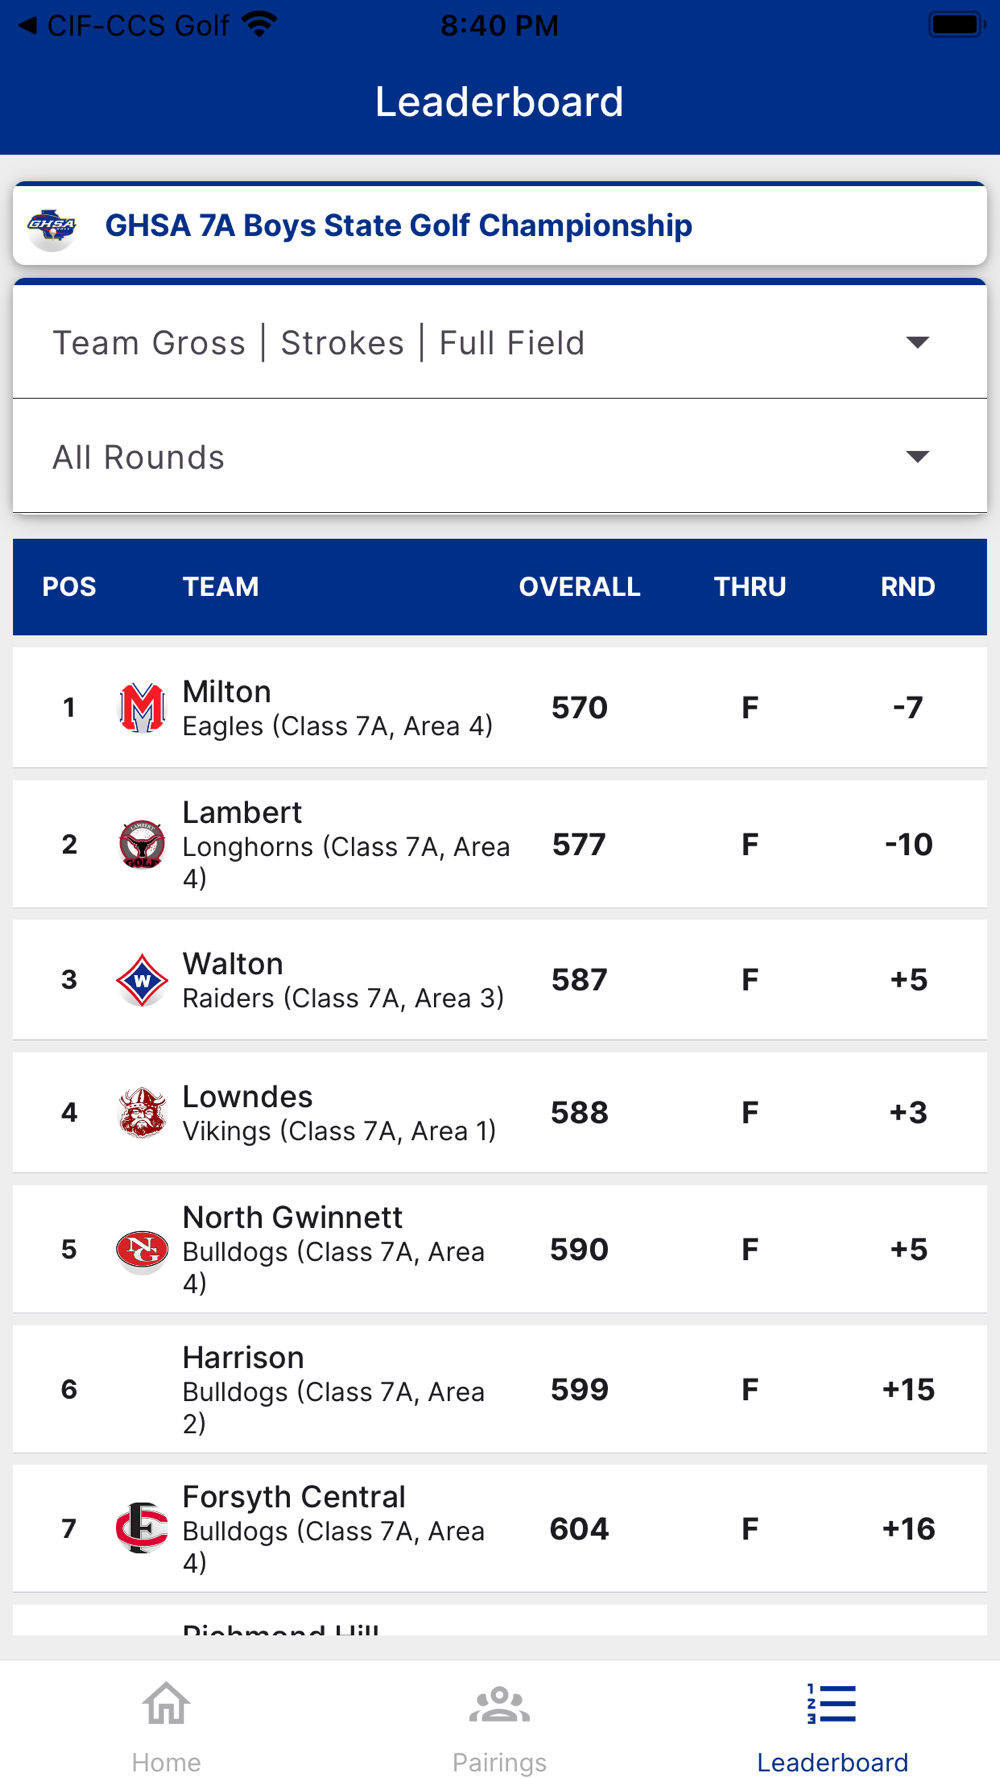
Task: Open the All Rounds dropdown
Action: [x=500, y=456]
